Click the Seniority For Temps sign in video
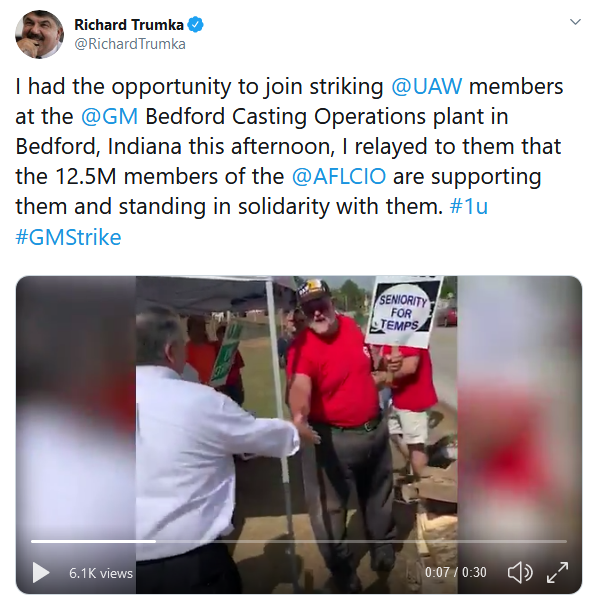Screen dimensions: 598x608 click(x=403, y=311)
